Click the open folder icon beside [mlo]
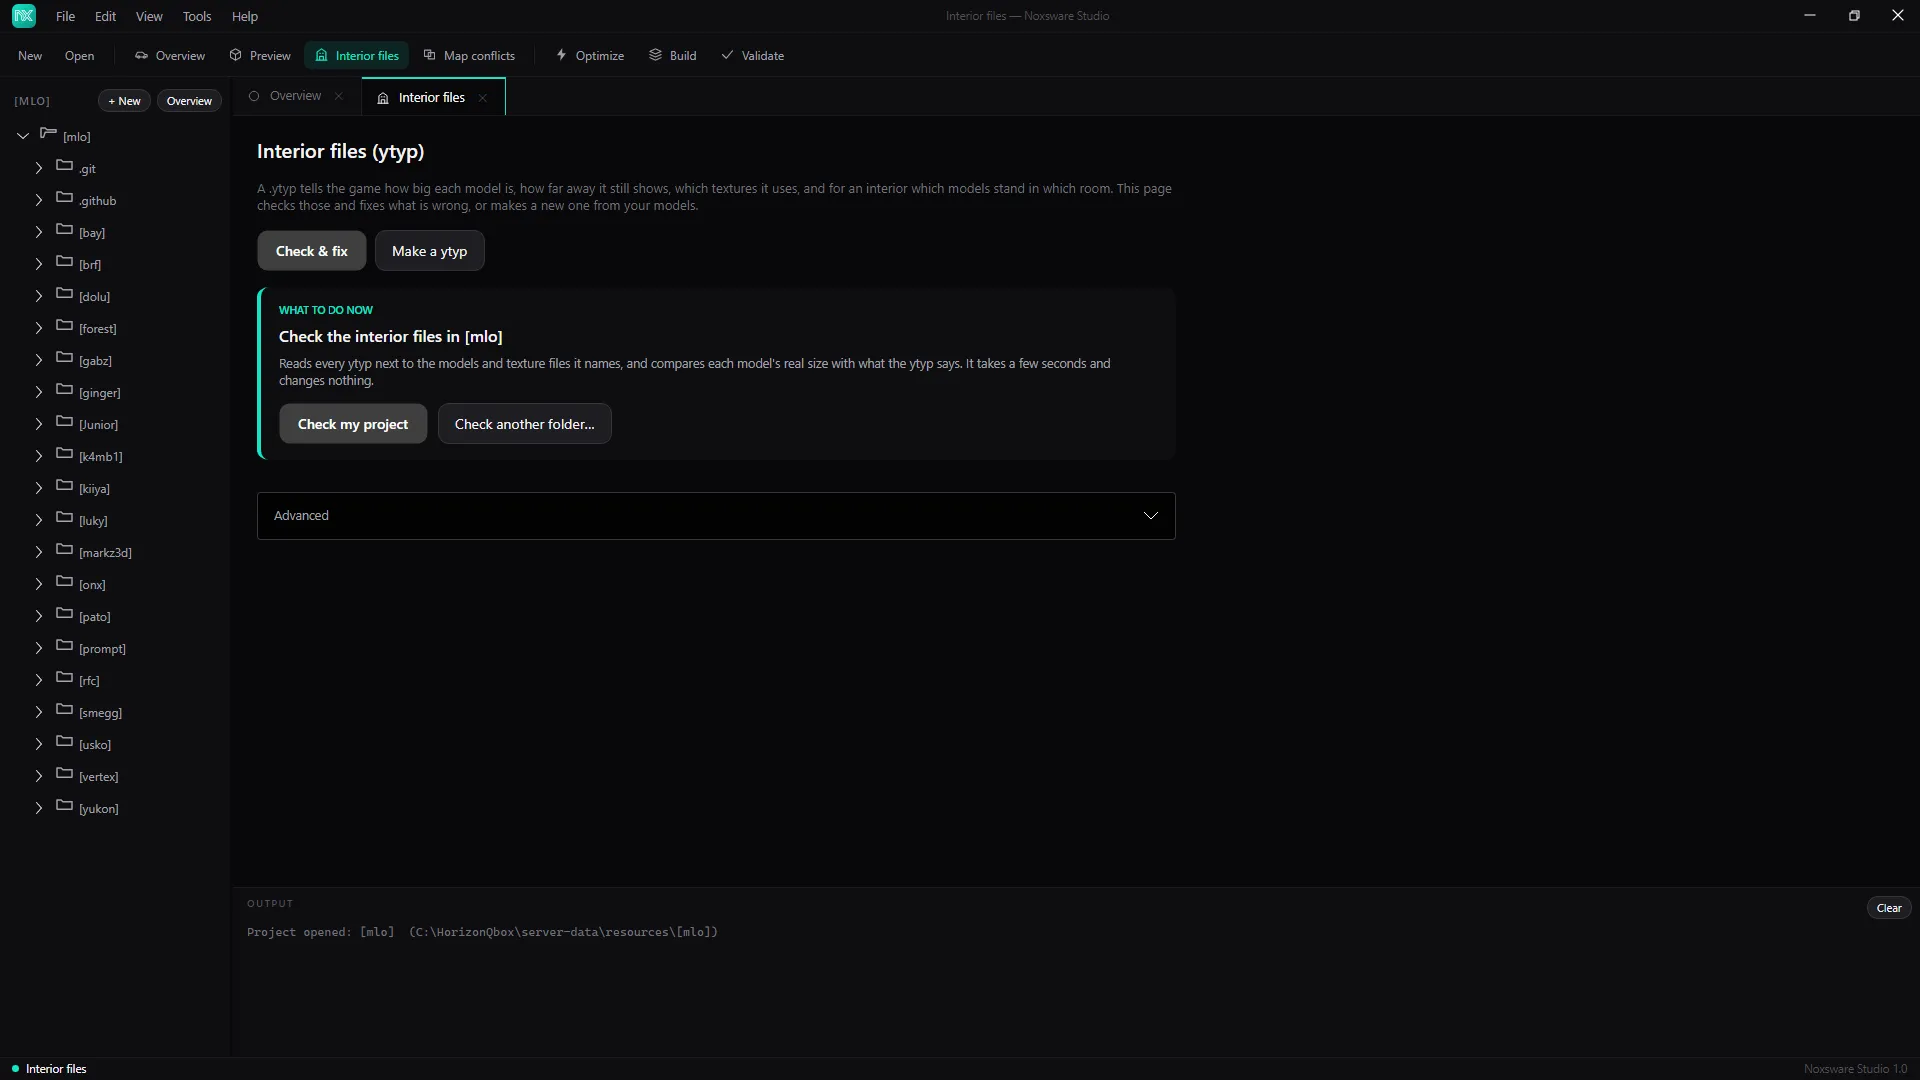The image size is (1920, 1080). [48, 134]
